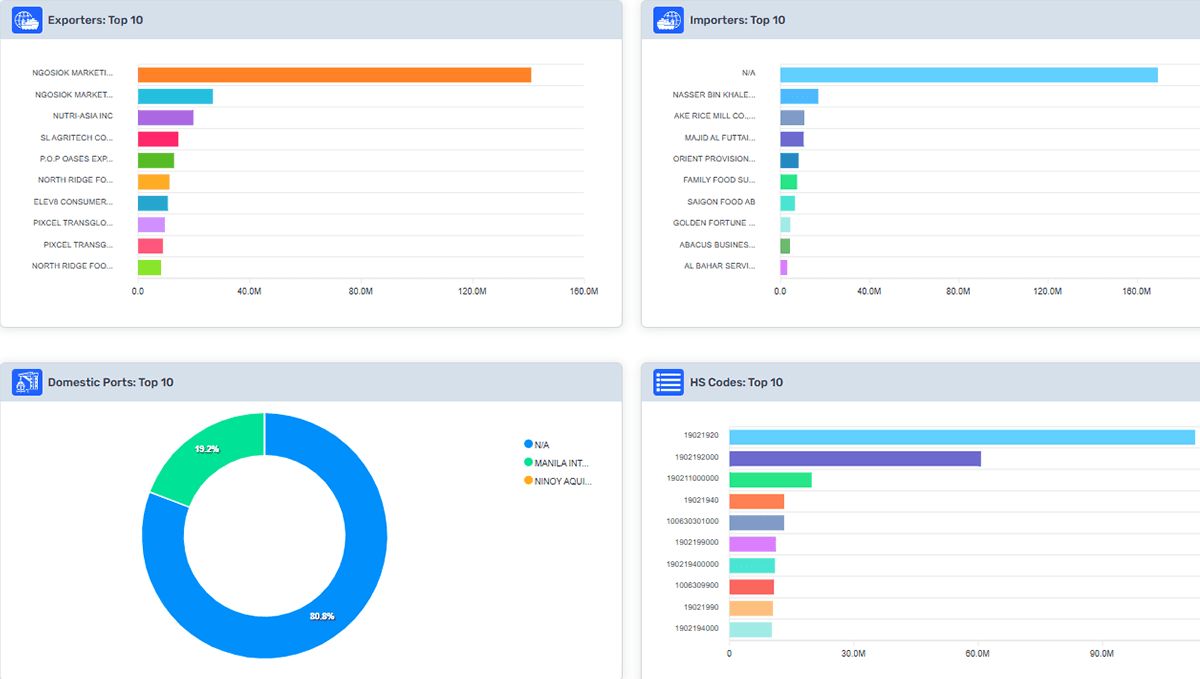Select the NASSER BIN KHALE... importer bar
This screenshot has width=1200, height=679.
pyautogui.click(x=799, y=96)
